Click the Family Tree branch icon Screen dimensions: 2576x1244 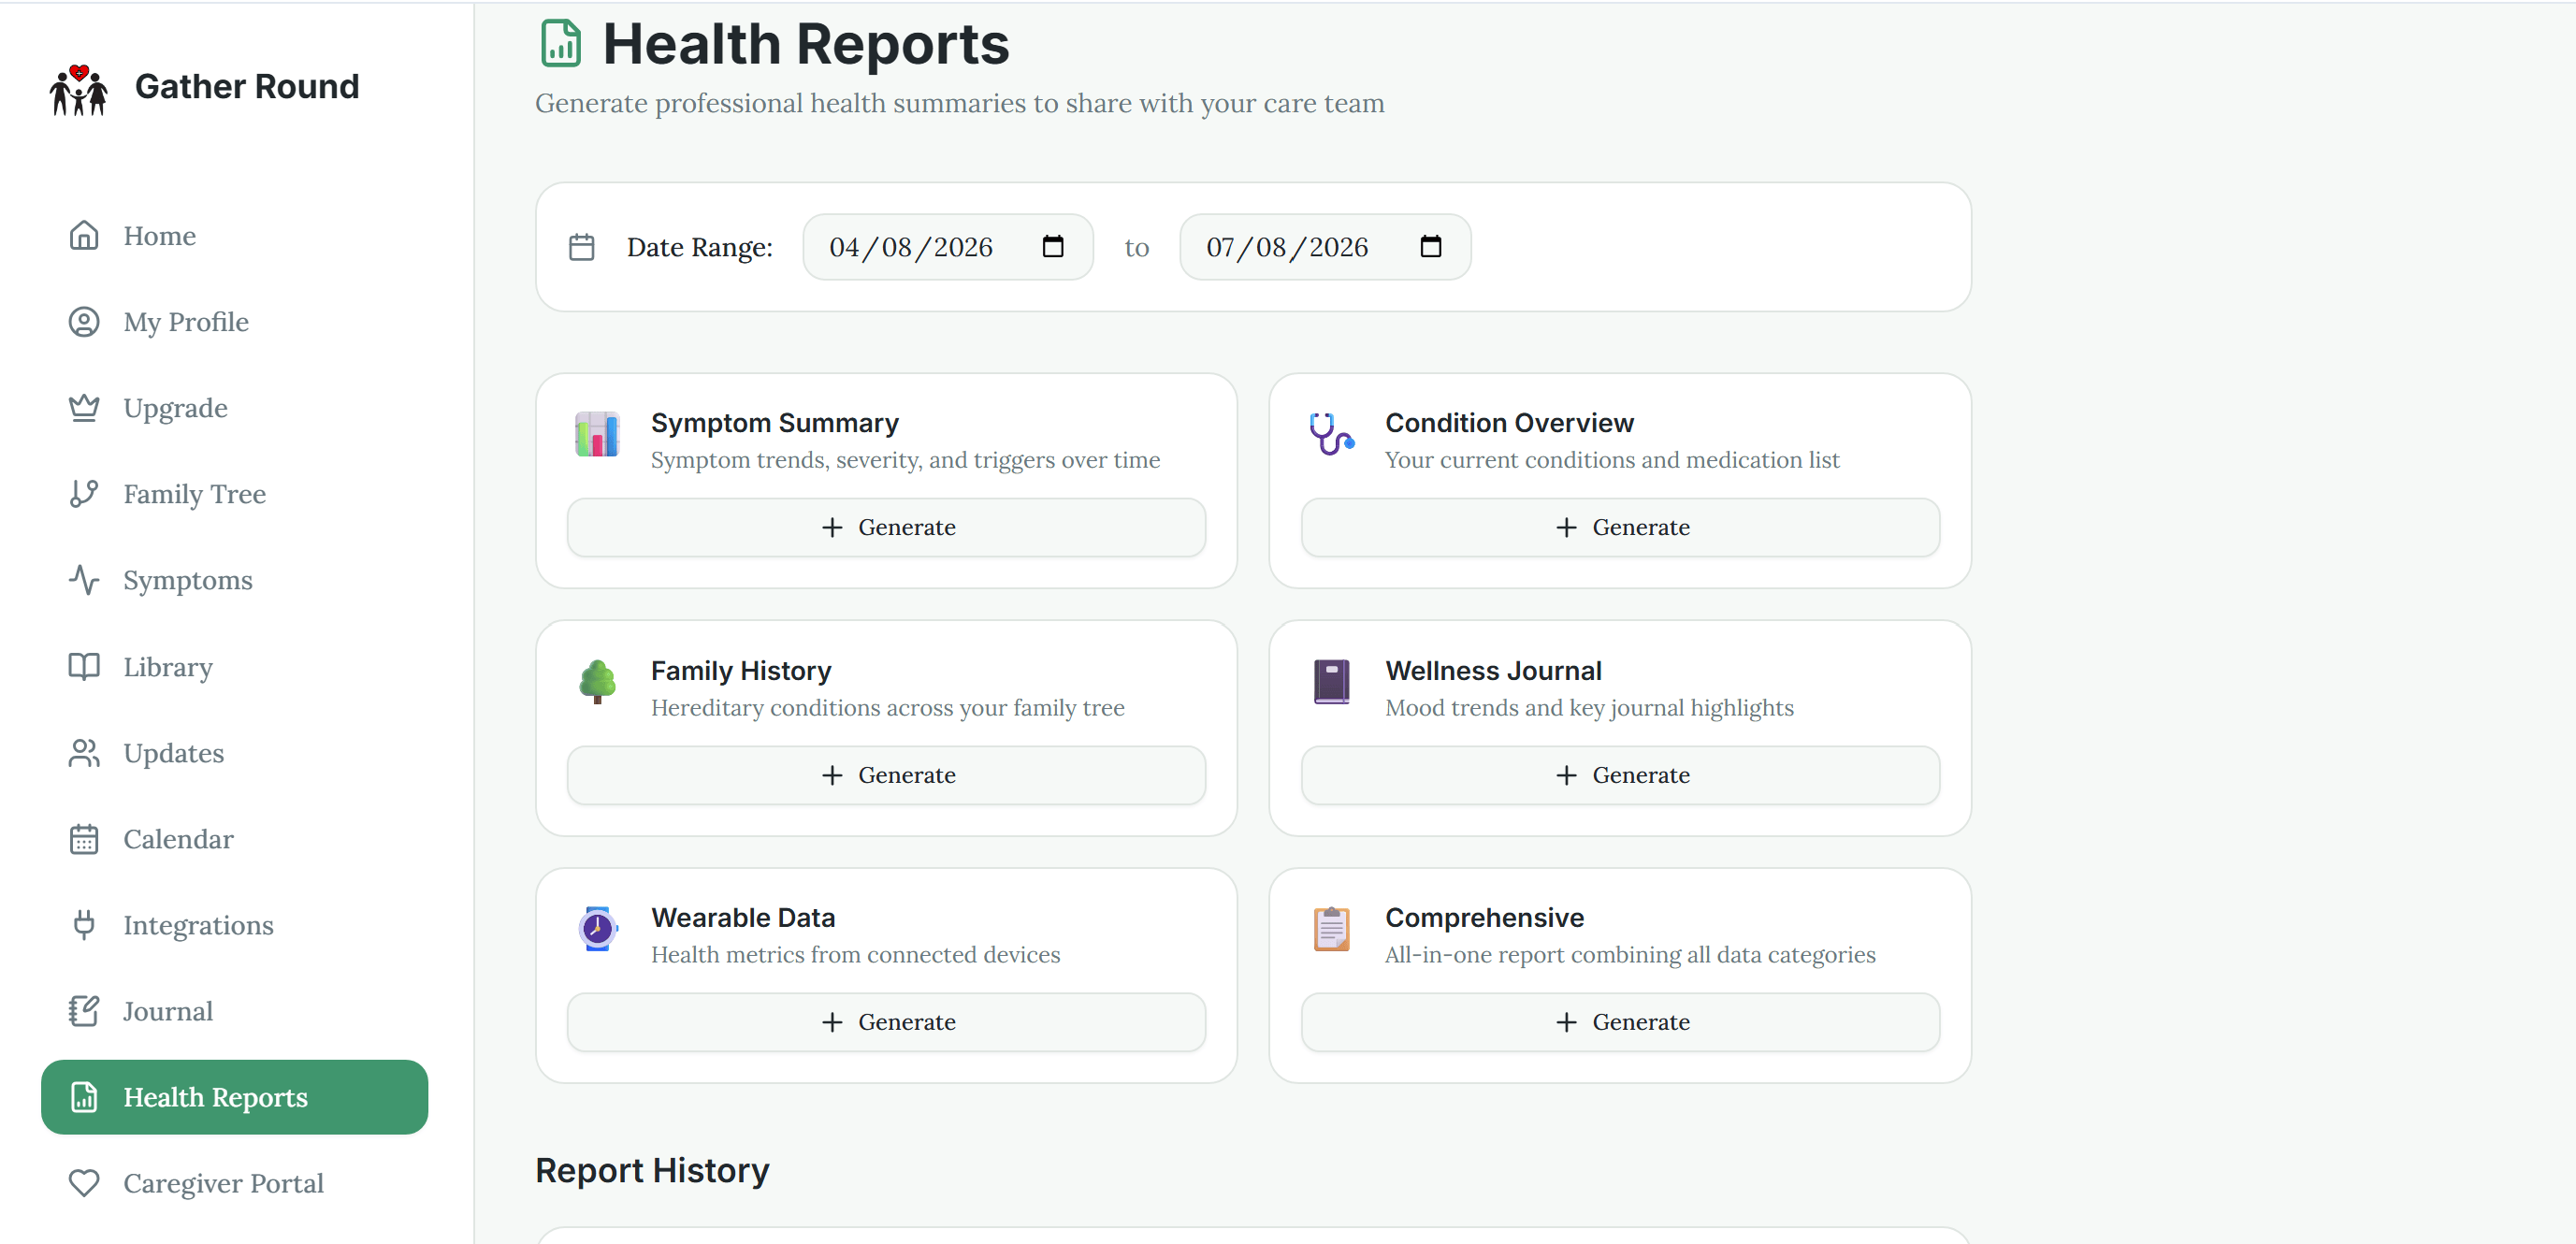(x=84, y=494)
